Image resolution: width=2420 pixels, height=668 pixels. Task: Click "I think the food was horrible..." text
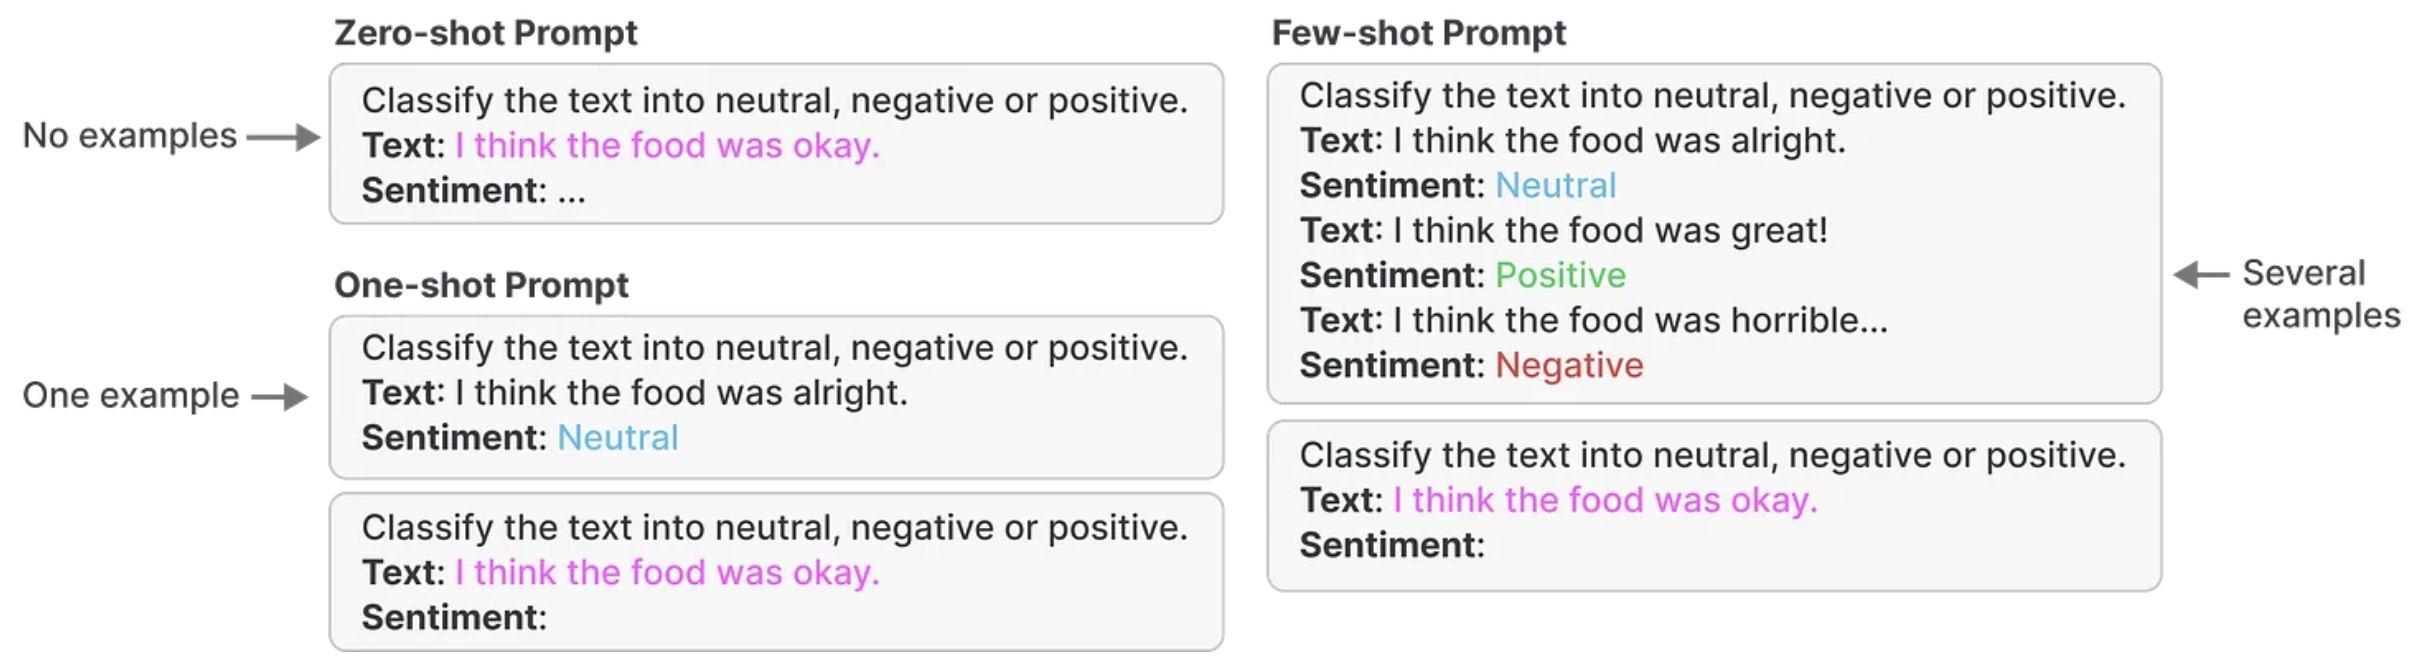coord(1640,321)
